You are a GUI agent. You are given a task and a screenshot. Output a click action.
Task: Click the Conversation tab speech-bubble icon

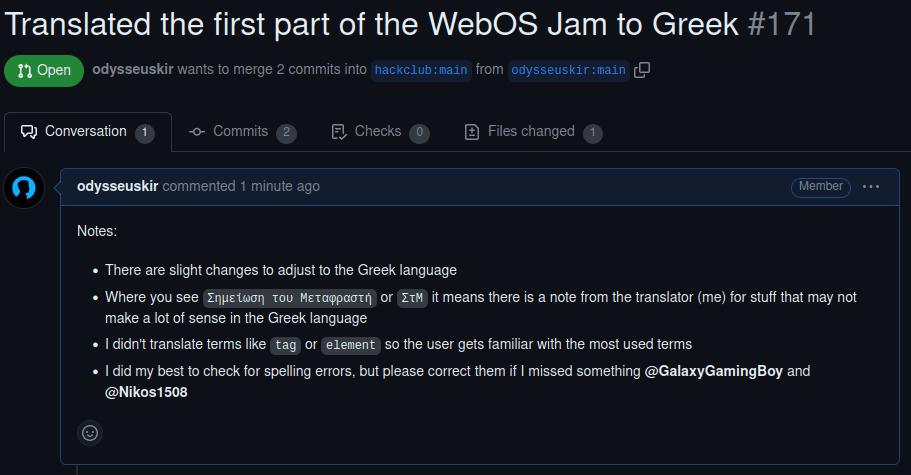pos(29,132)
